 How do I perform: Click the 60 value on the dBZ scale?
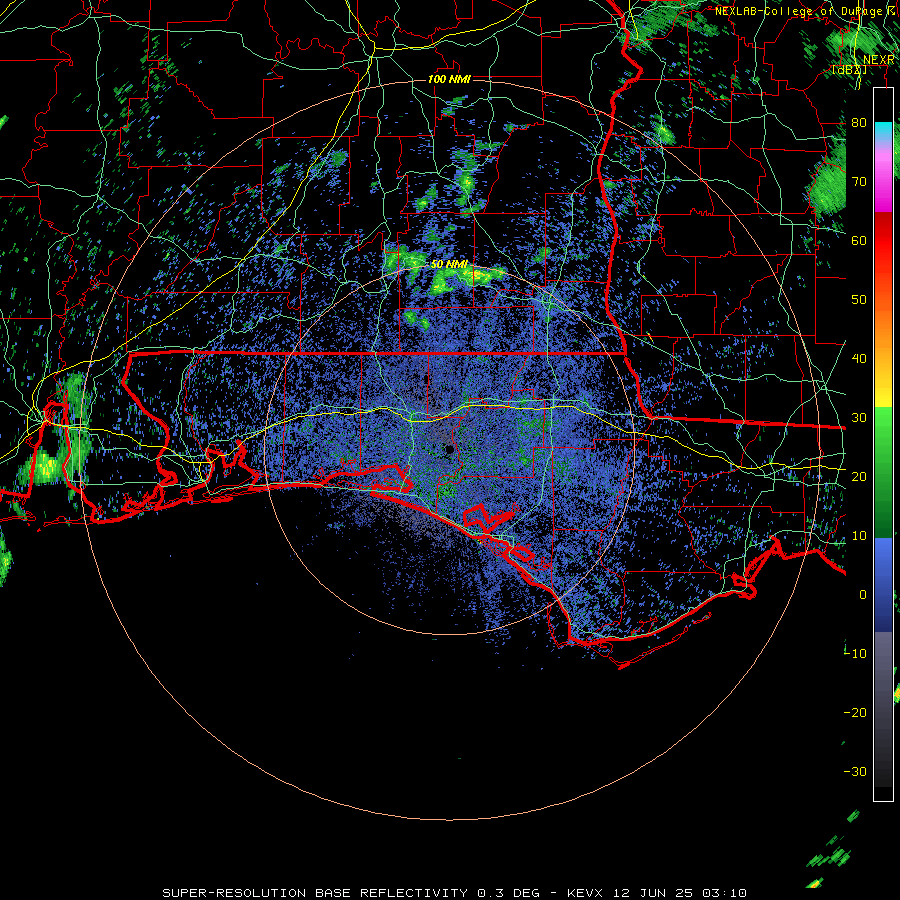coord(859,240)
